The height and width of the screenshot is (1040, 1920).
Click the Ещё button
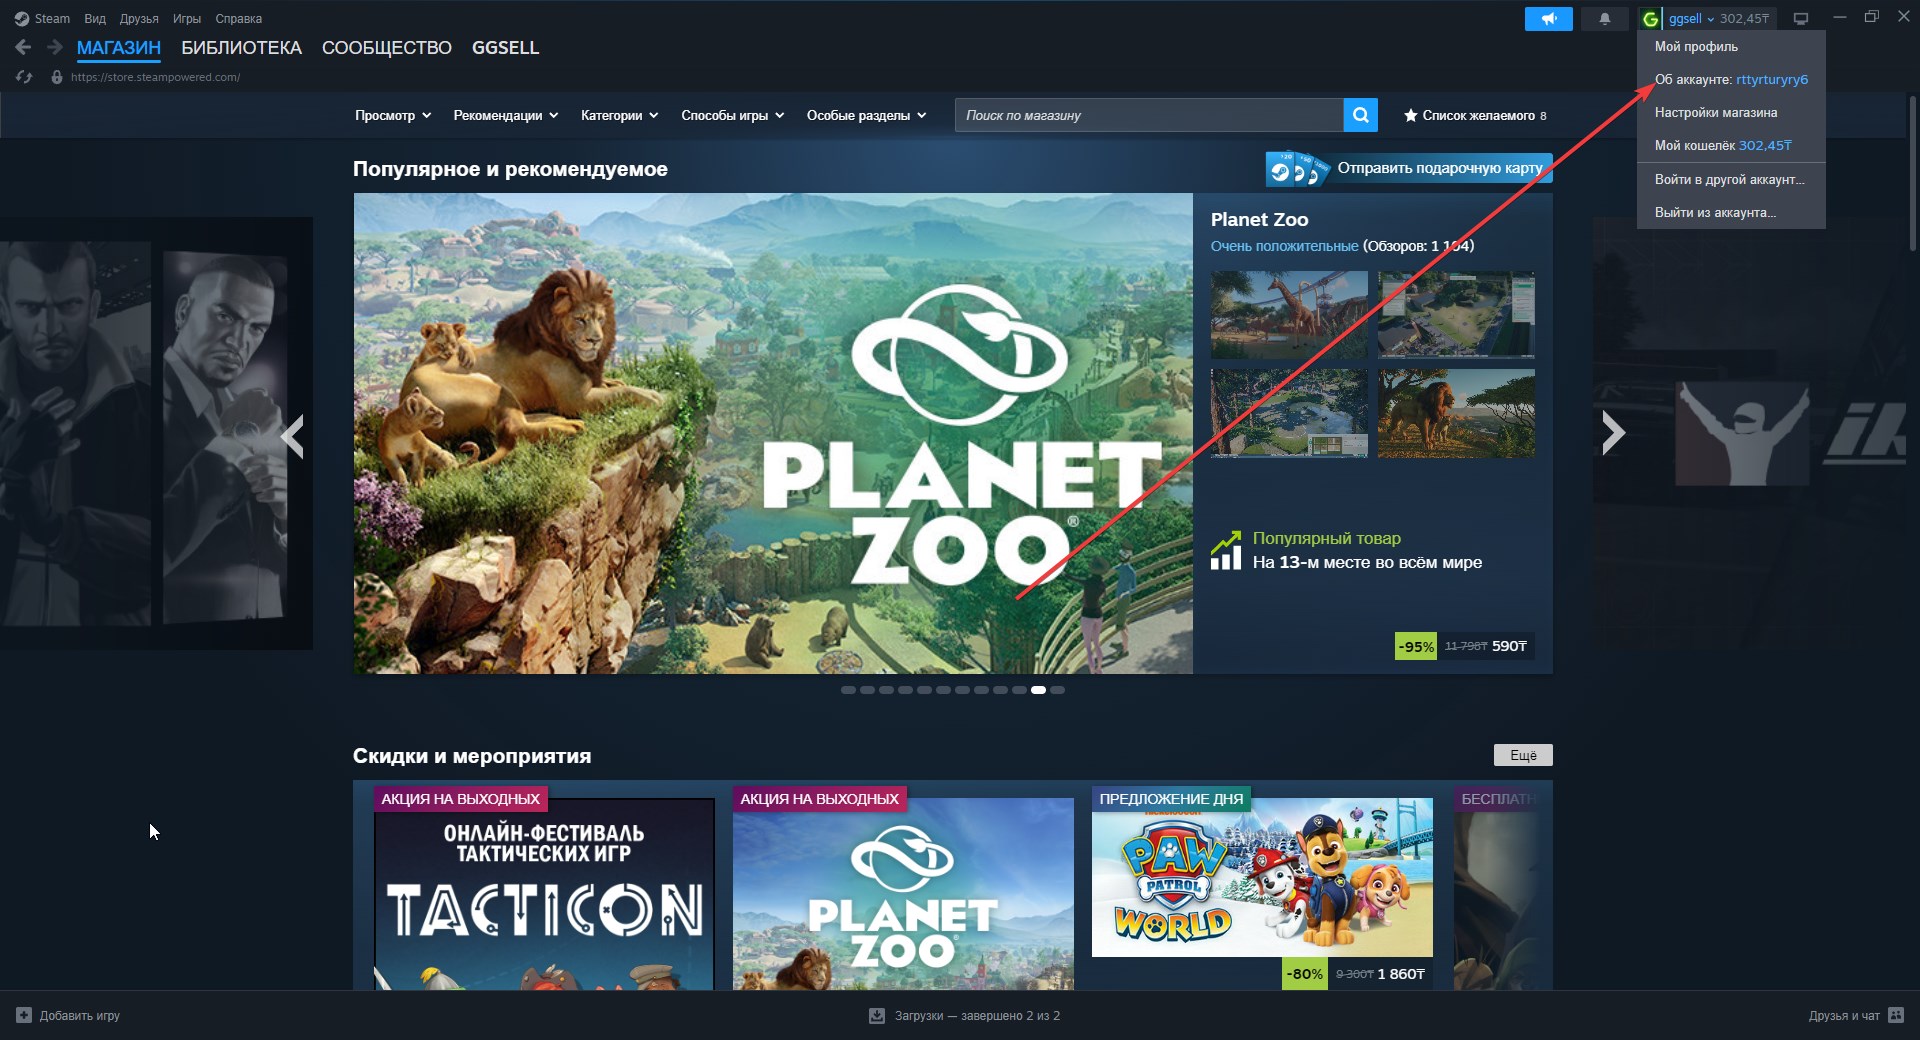click(x=1523, y=755)
